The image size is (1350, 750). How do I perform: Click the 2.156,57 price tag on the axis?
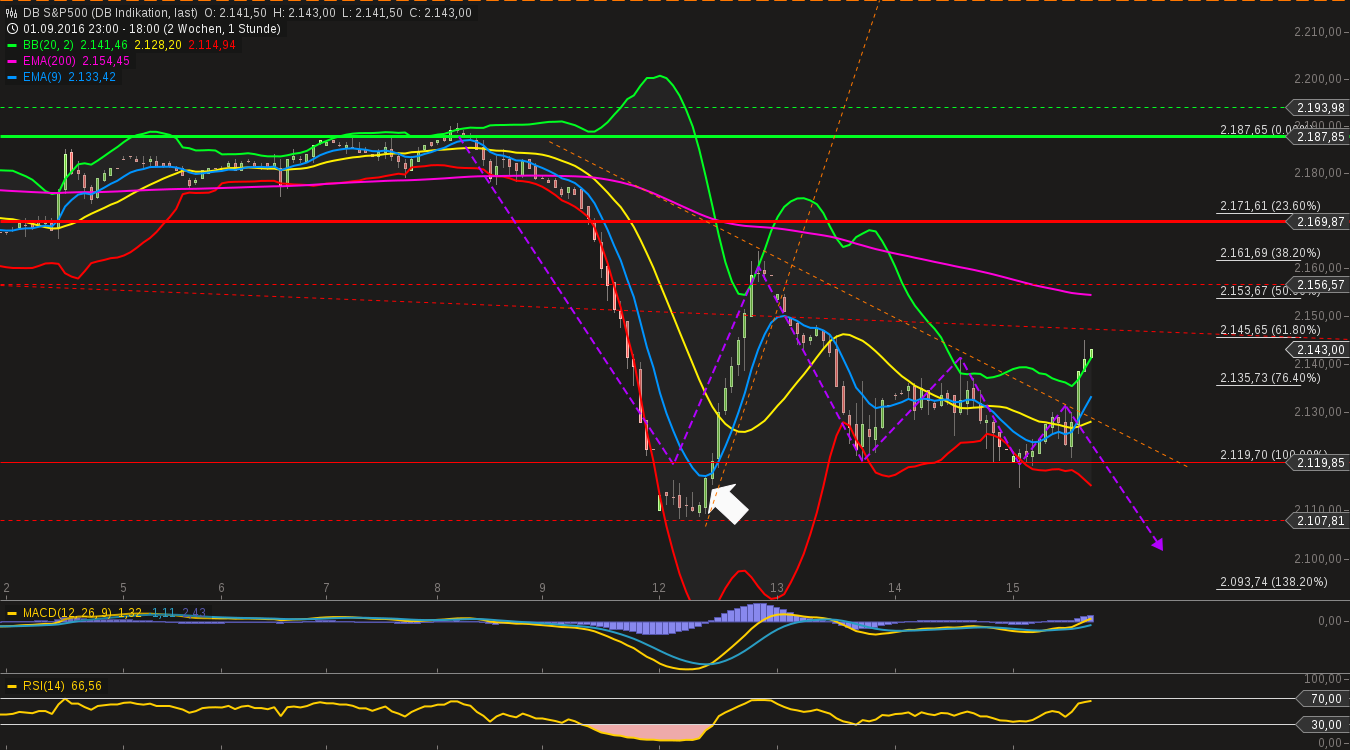tap(1315, 285)
